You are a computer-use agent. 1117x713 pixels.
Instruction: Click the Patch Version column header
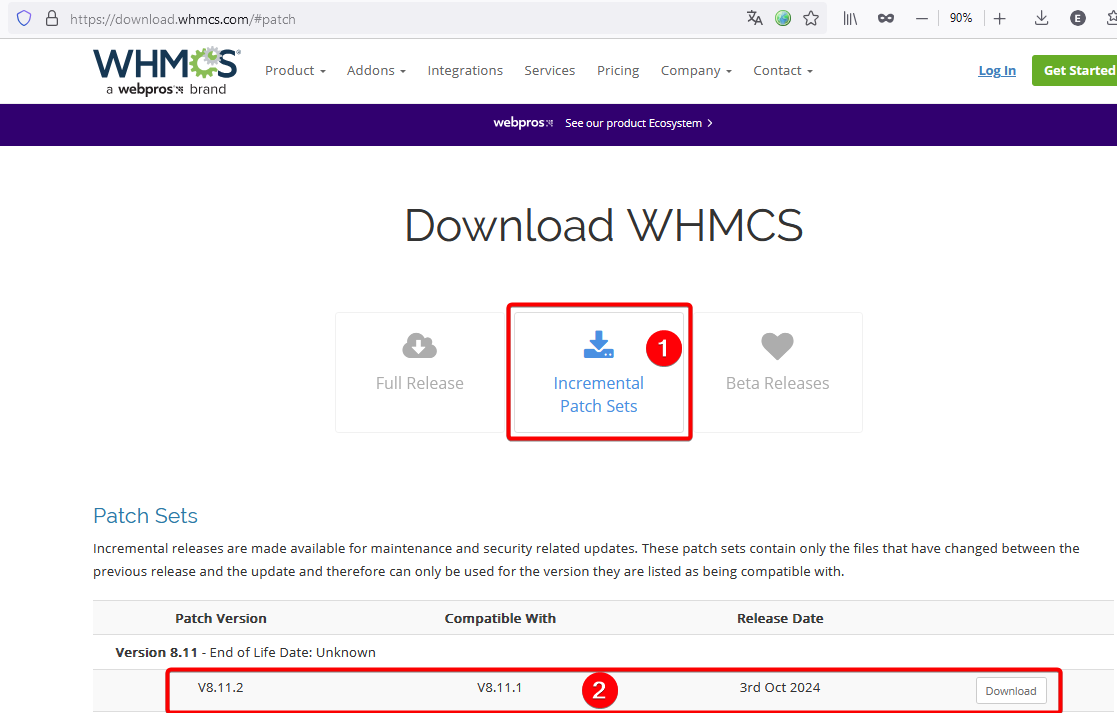point(221,618)
